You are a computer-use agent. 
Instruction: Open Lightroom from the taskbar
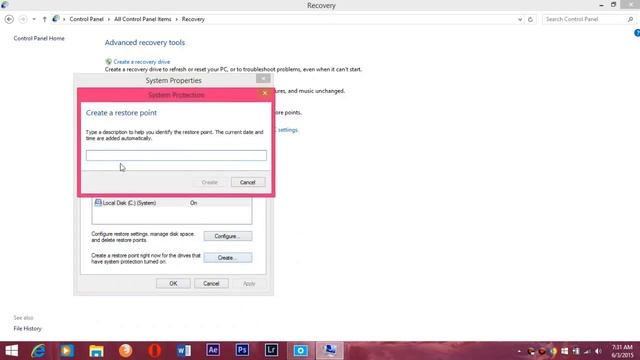click(271, 350)
